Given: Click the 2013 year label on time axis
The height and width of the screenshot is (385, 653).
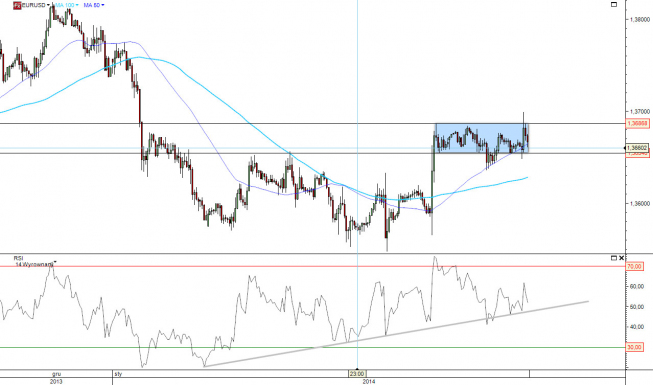Looking at the screenshot, I should (x=56, y=381).
